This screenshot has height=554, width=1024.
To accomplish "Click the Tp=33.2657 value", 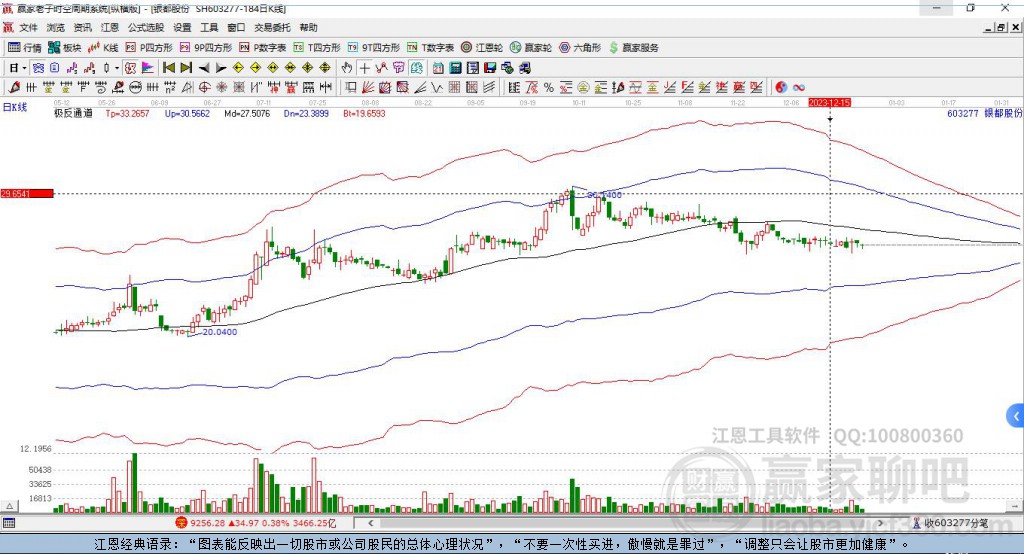I will click(127, 114).
